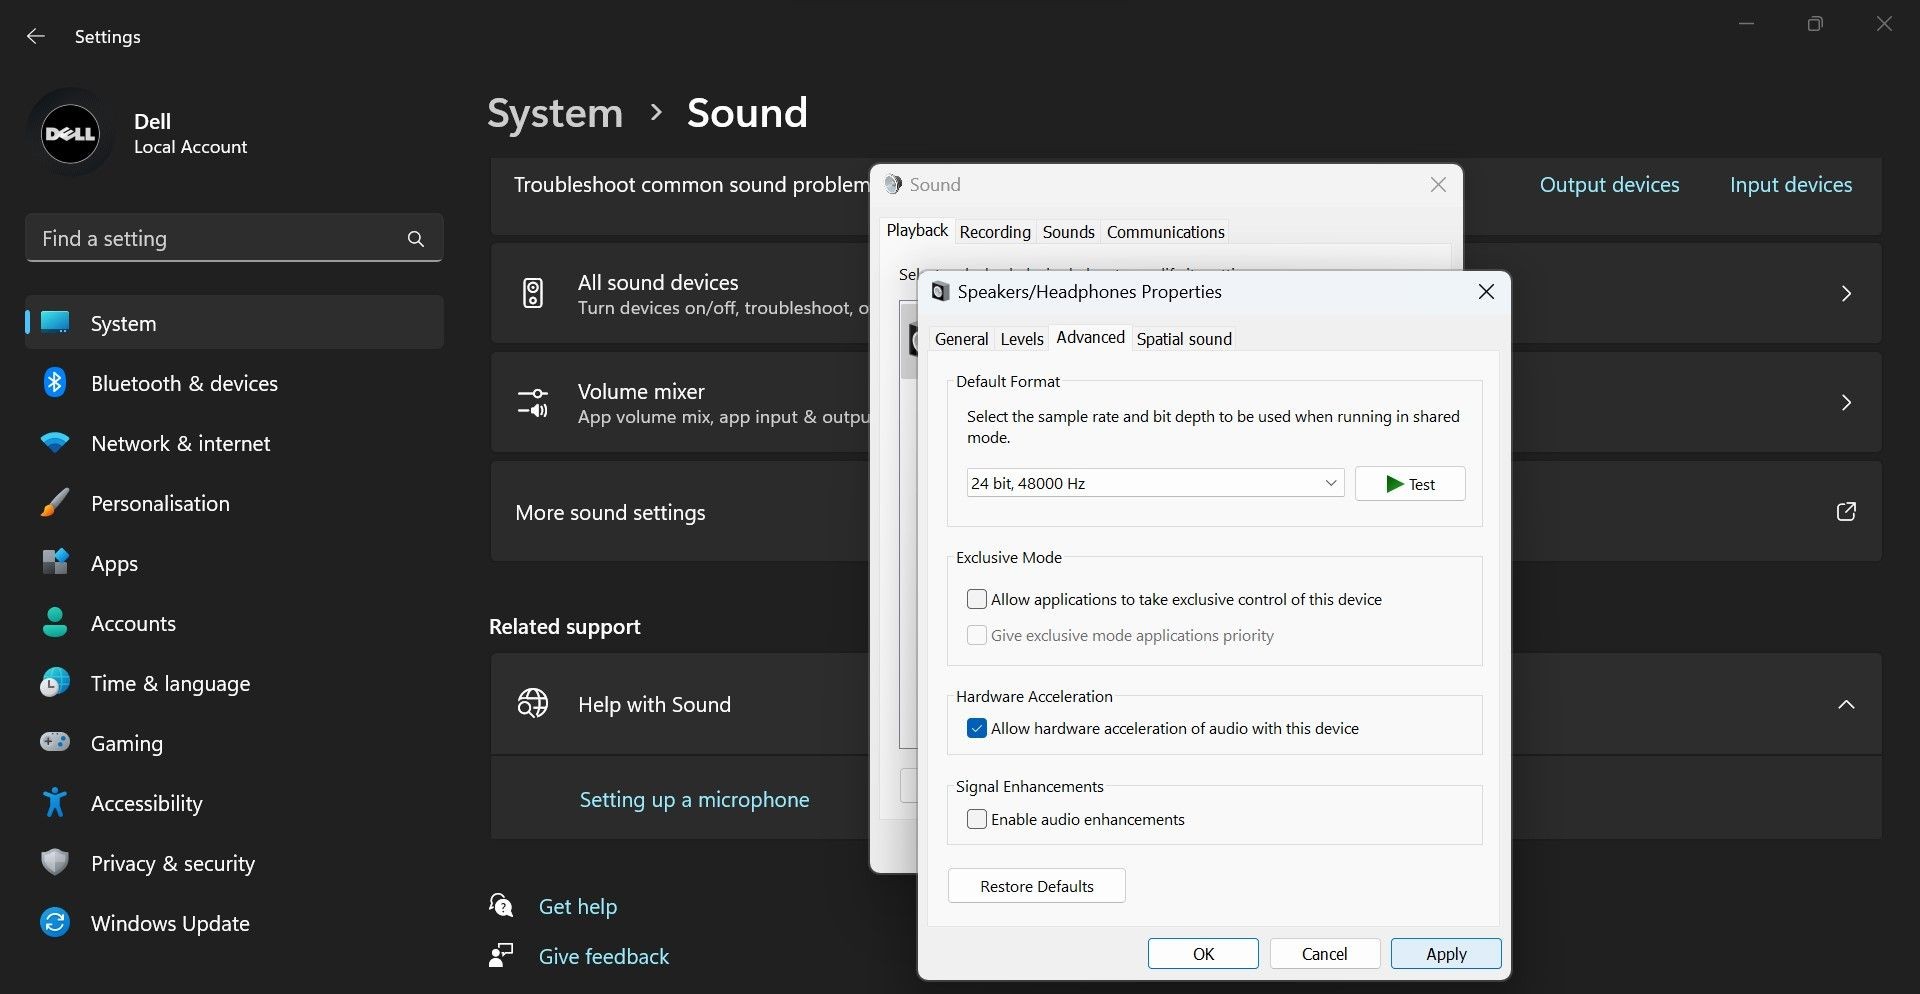Switch to Recording tab in Sound dialog
Screen dimensions: 1920x994
pyautogui.click(x=994, y=232)
